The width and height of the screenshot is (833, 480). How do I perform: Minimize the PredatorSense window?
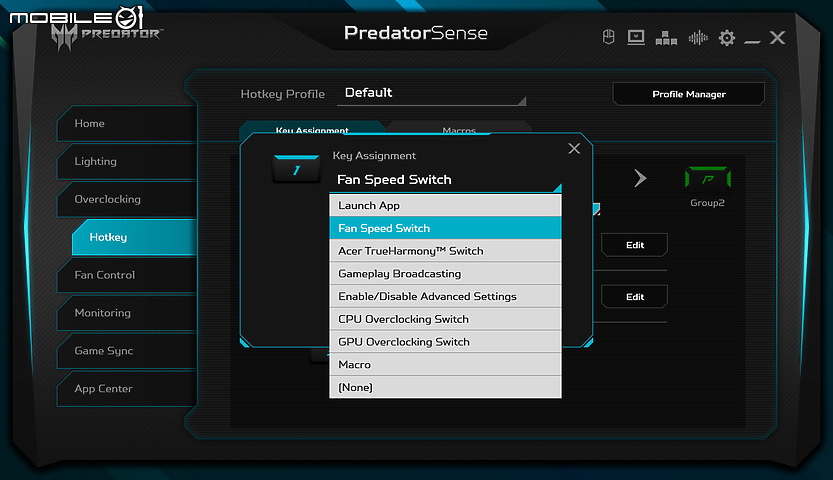[752, 41]
